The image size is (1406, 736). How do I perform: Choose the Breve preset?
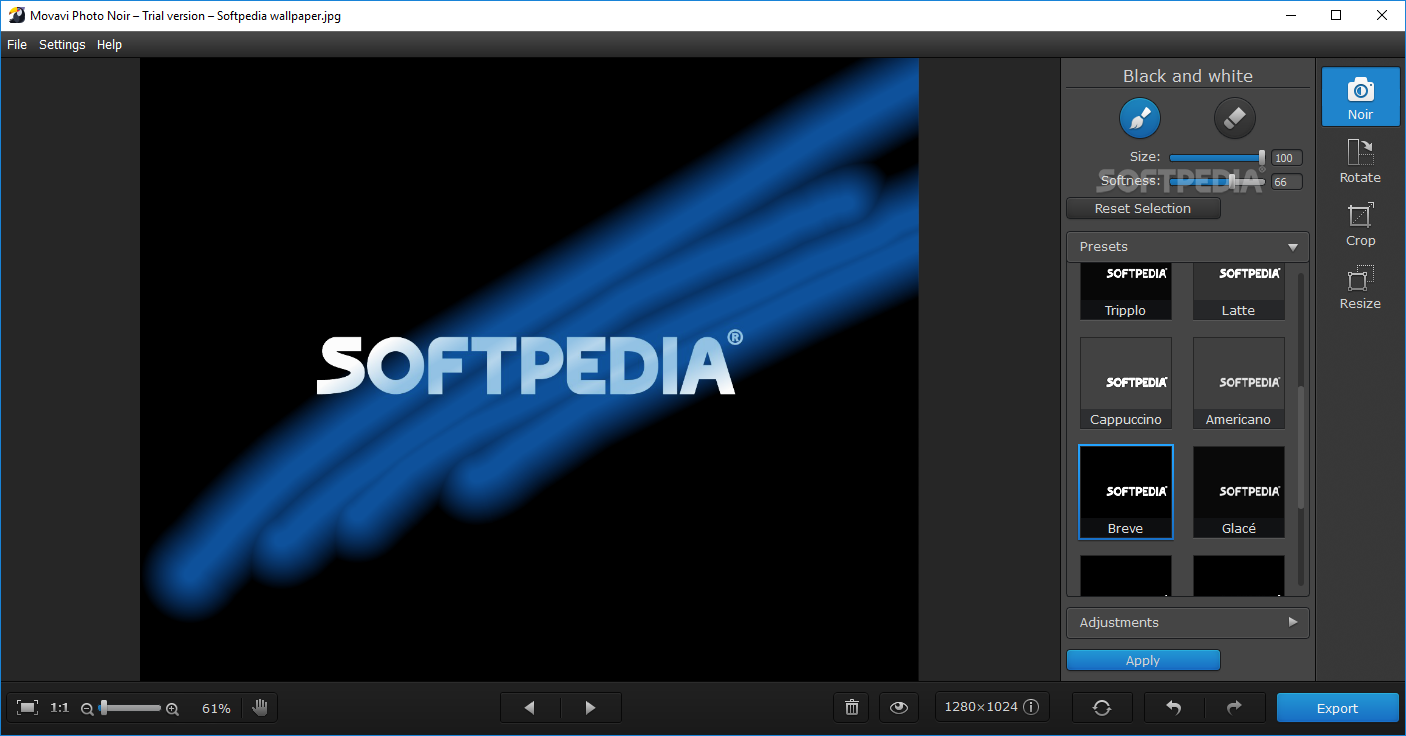(x=1125, y=492)
